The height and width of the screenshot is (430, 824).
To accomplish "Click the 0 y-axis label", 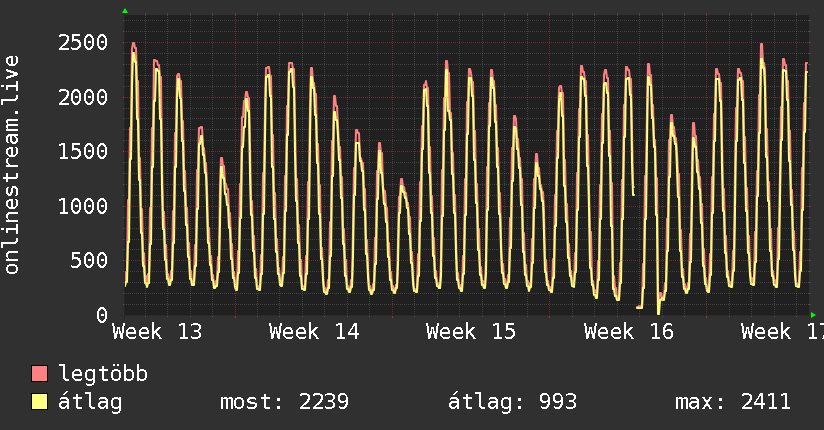I will (x=102, y=315).
